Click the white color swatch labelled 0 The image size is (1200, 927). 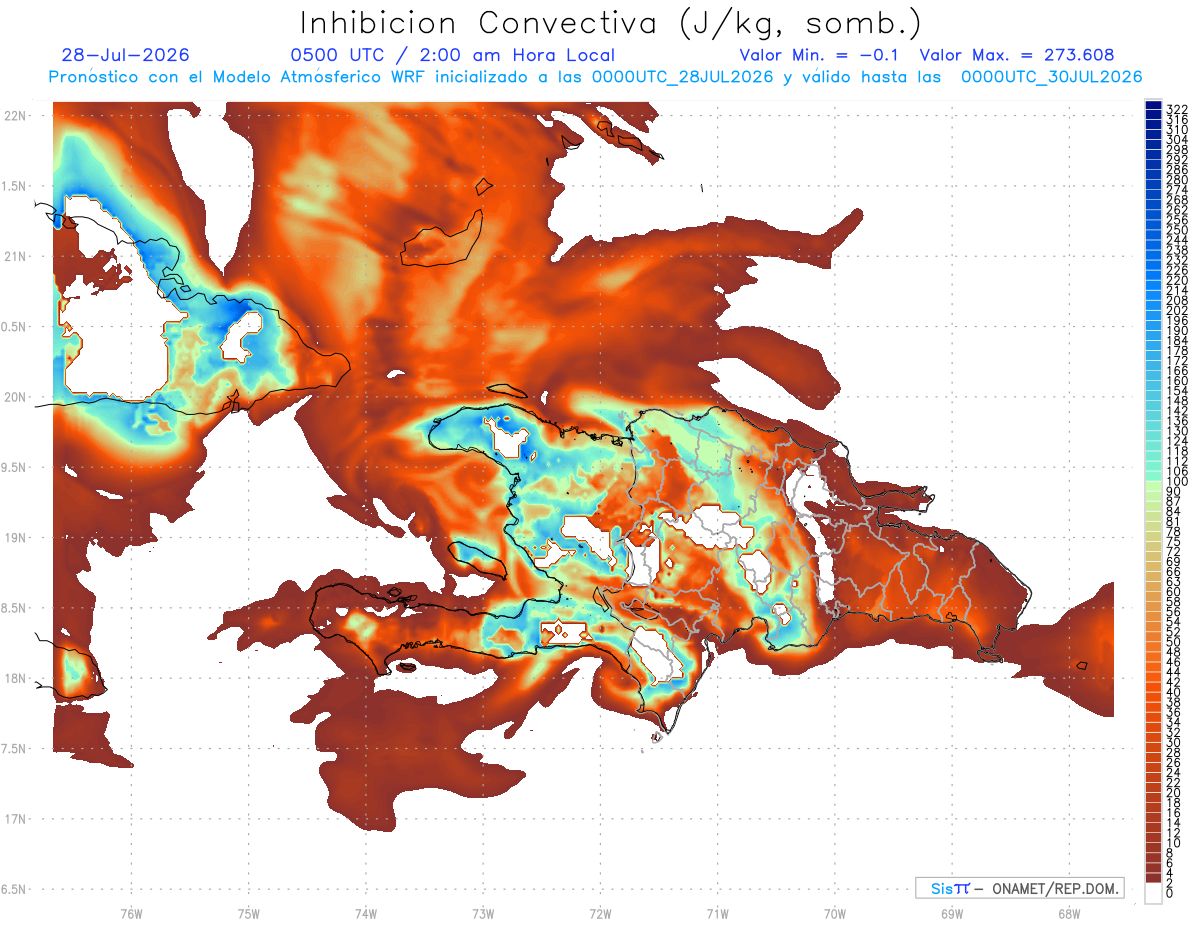[1154, 895]
